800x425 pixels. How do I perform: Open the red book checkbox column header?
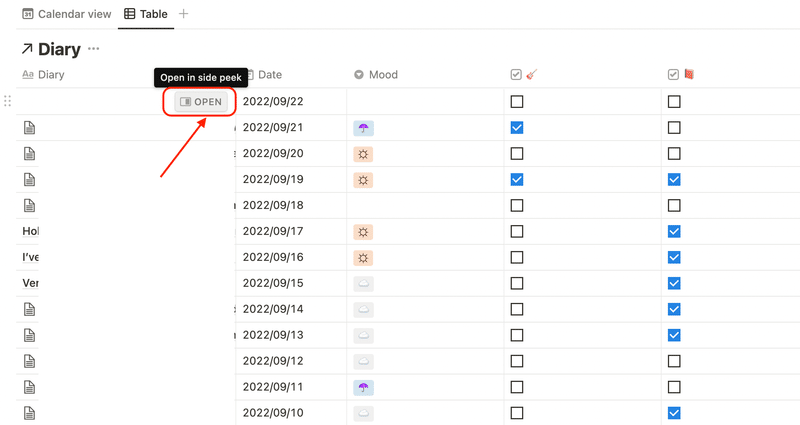click(682, 74)
